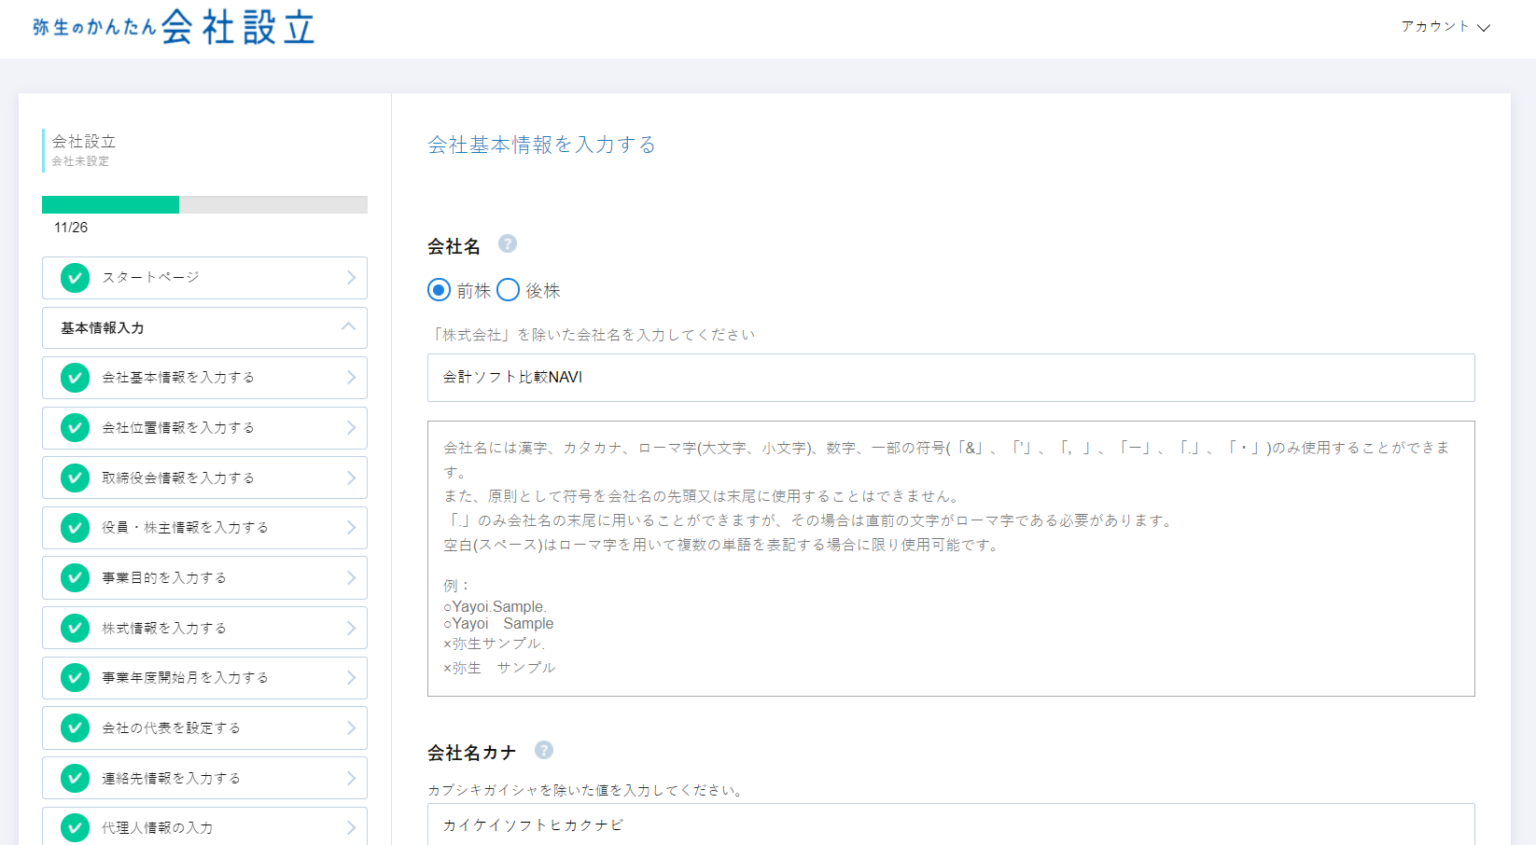Go to 役員・株主情報を入力する step
Viewport: 1536px width, 845px height.
point(185,528)
